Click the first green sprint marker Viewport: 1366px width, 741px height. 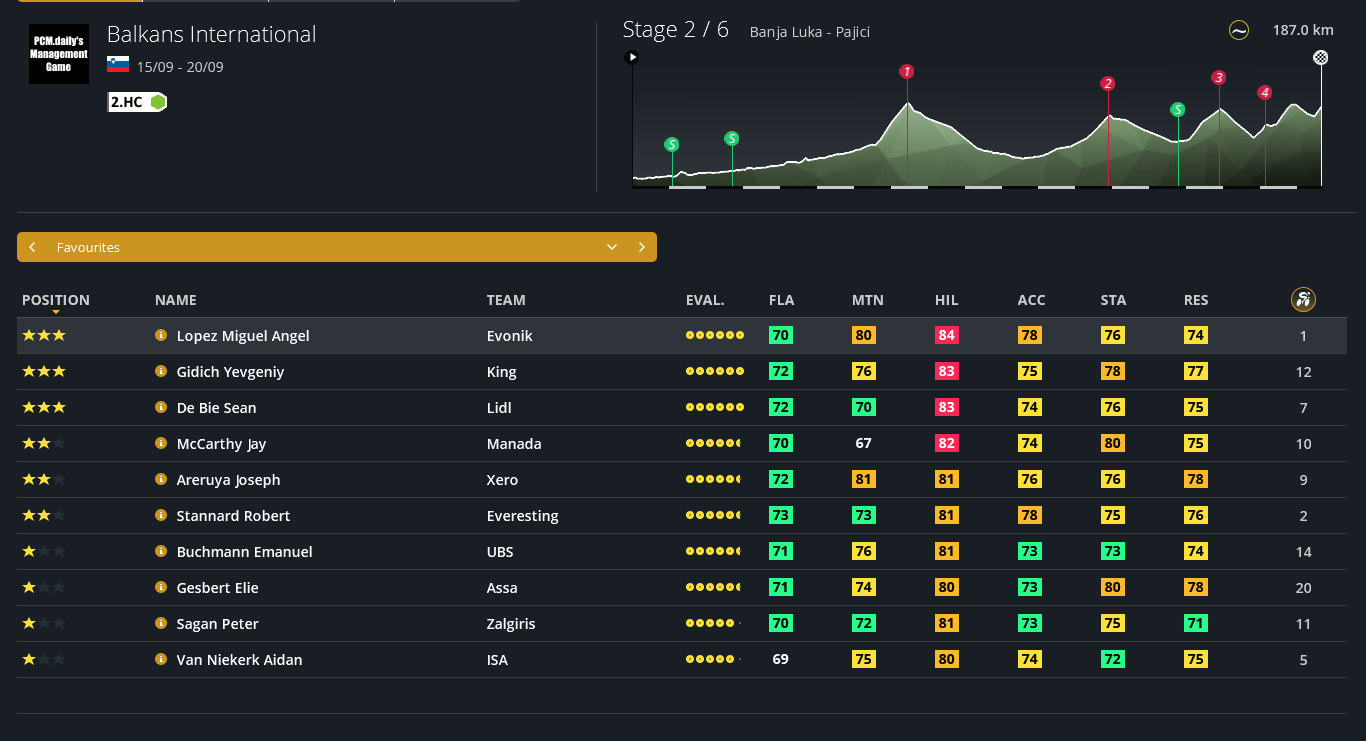click(672, 145)
